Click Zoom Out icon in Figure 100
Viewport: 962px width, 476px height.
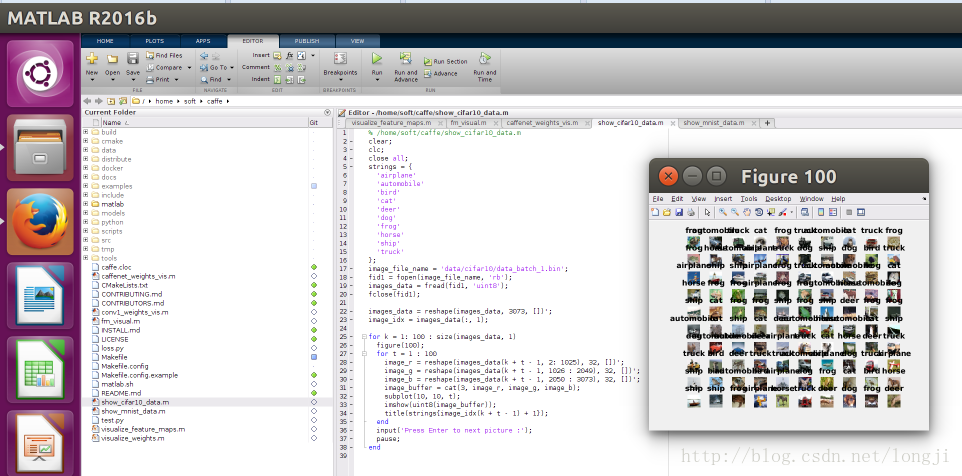pyautogui.click(x=734, y=212)
